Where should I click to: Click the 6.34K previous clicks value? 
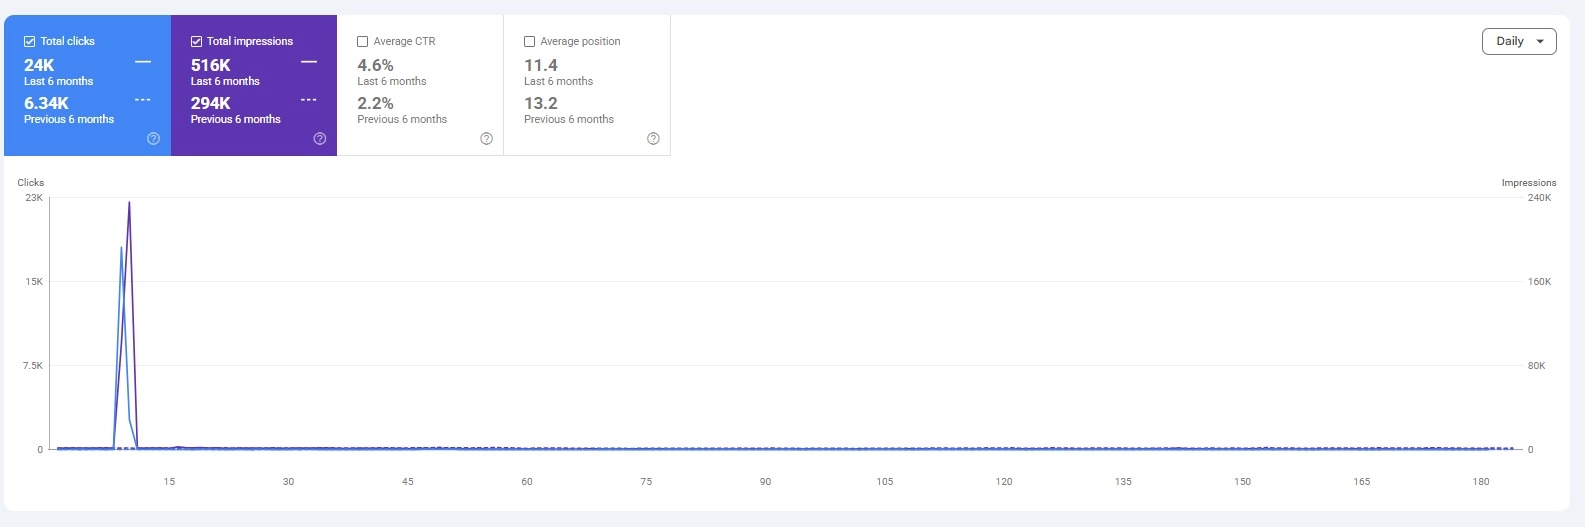tap(46, 103)
